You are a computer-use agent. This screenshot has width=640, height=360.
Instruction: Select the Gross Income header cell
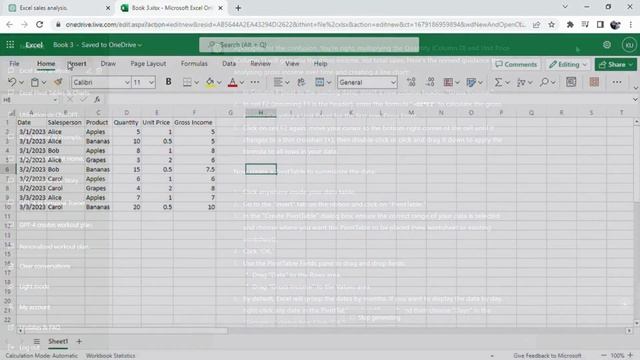pyautogui.click(x=194, y=122)
